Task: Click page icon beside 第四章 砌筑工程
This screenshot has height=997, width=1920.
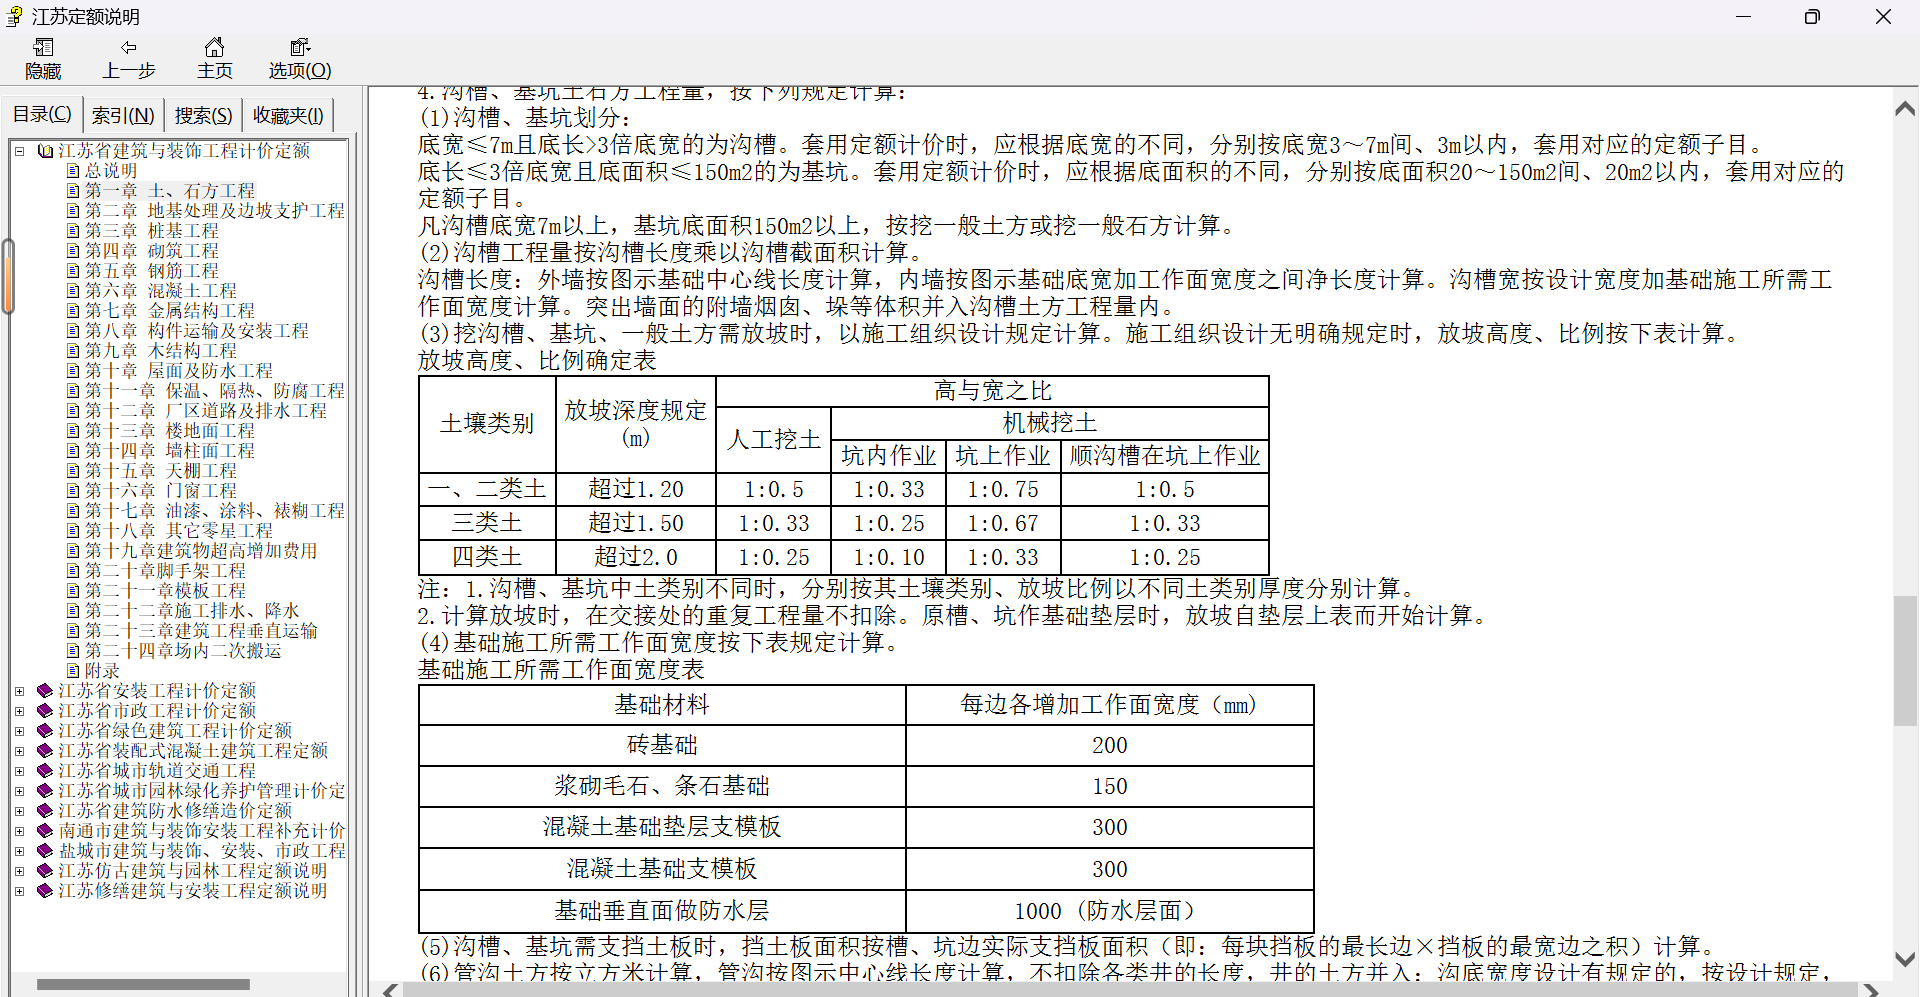Action: (x=73, y=251)
